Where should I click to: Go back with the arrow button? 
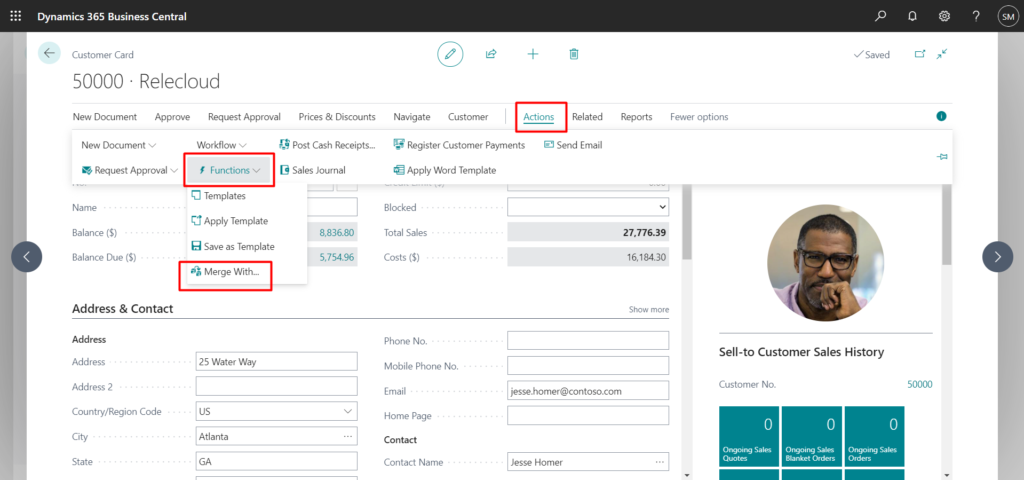point(49,54)
